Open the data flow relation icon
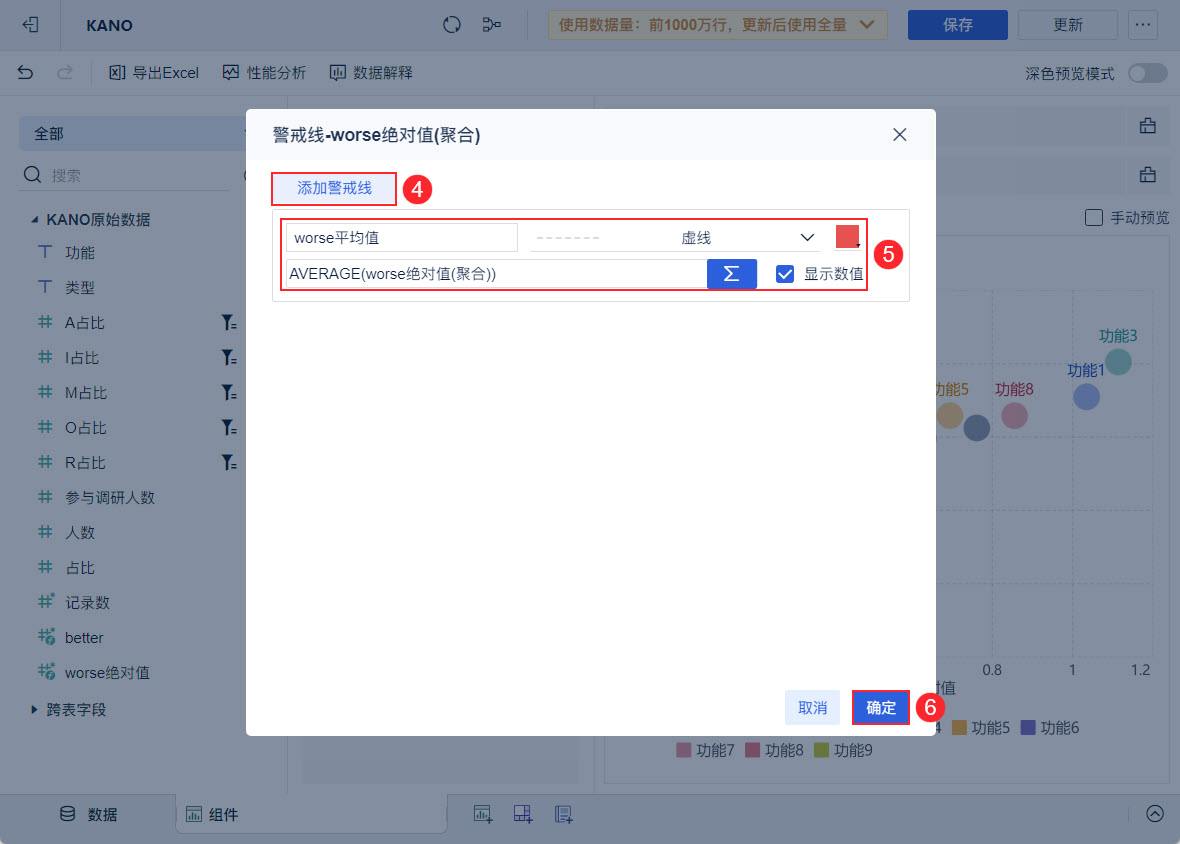This screenshot has width=1180, height=844. point(491,25)
